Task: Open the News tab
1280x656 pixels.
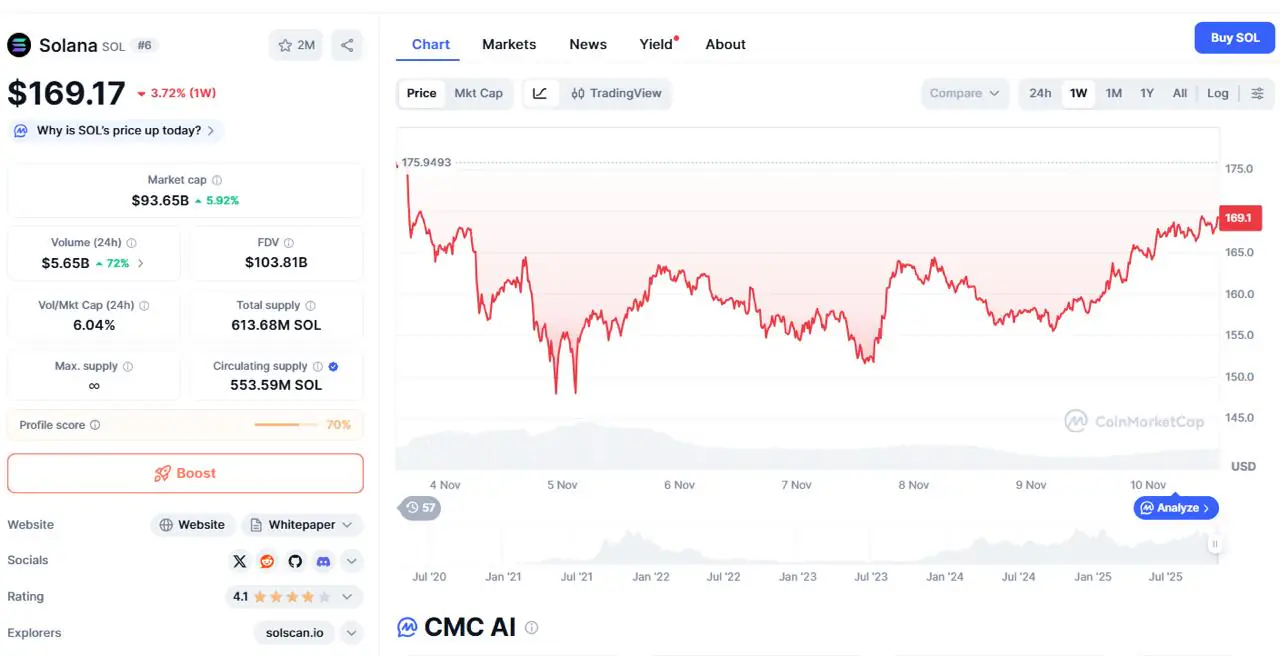Action: pos(588,44)
